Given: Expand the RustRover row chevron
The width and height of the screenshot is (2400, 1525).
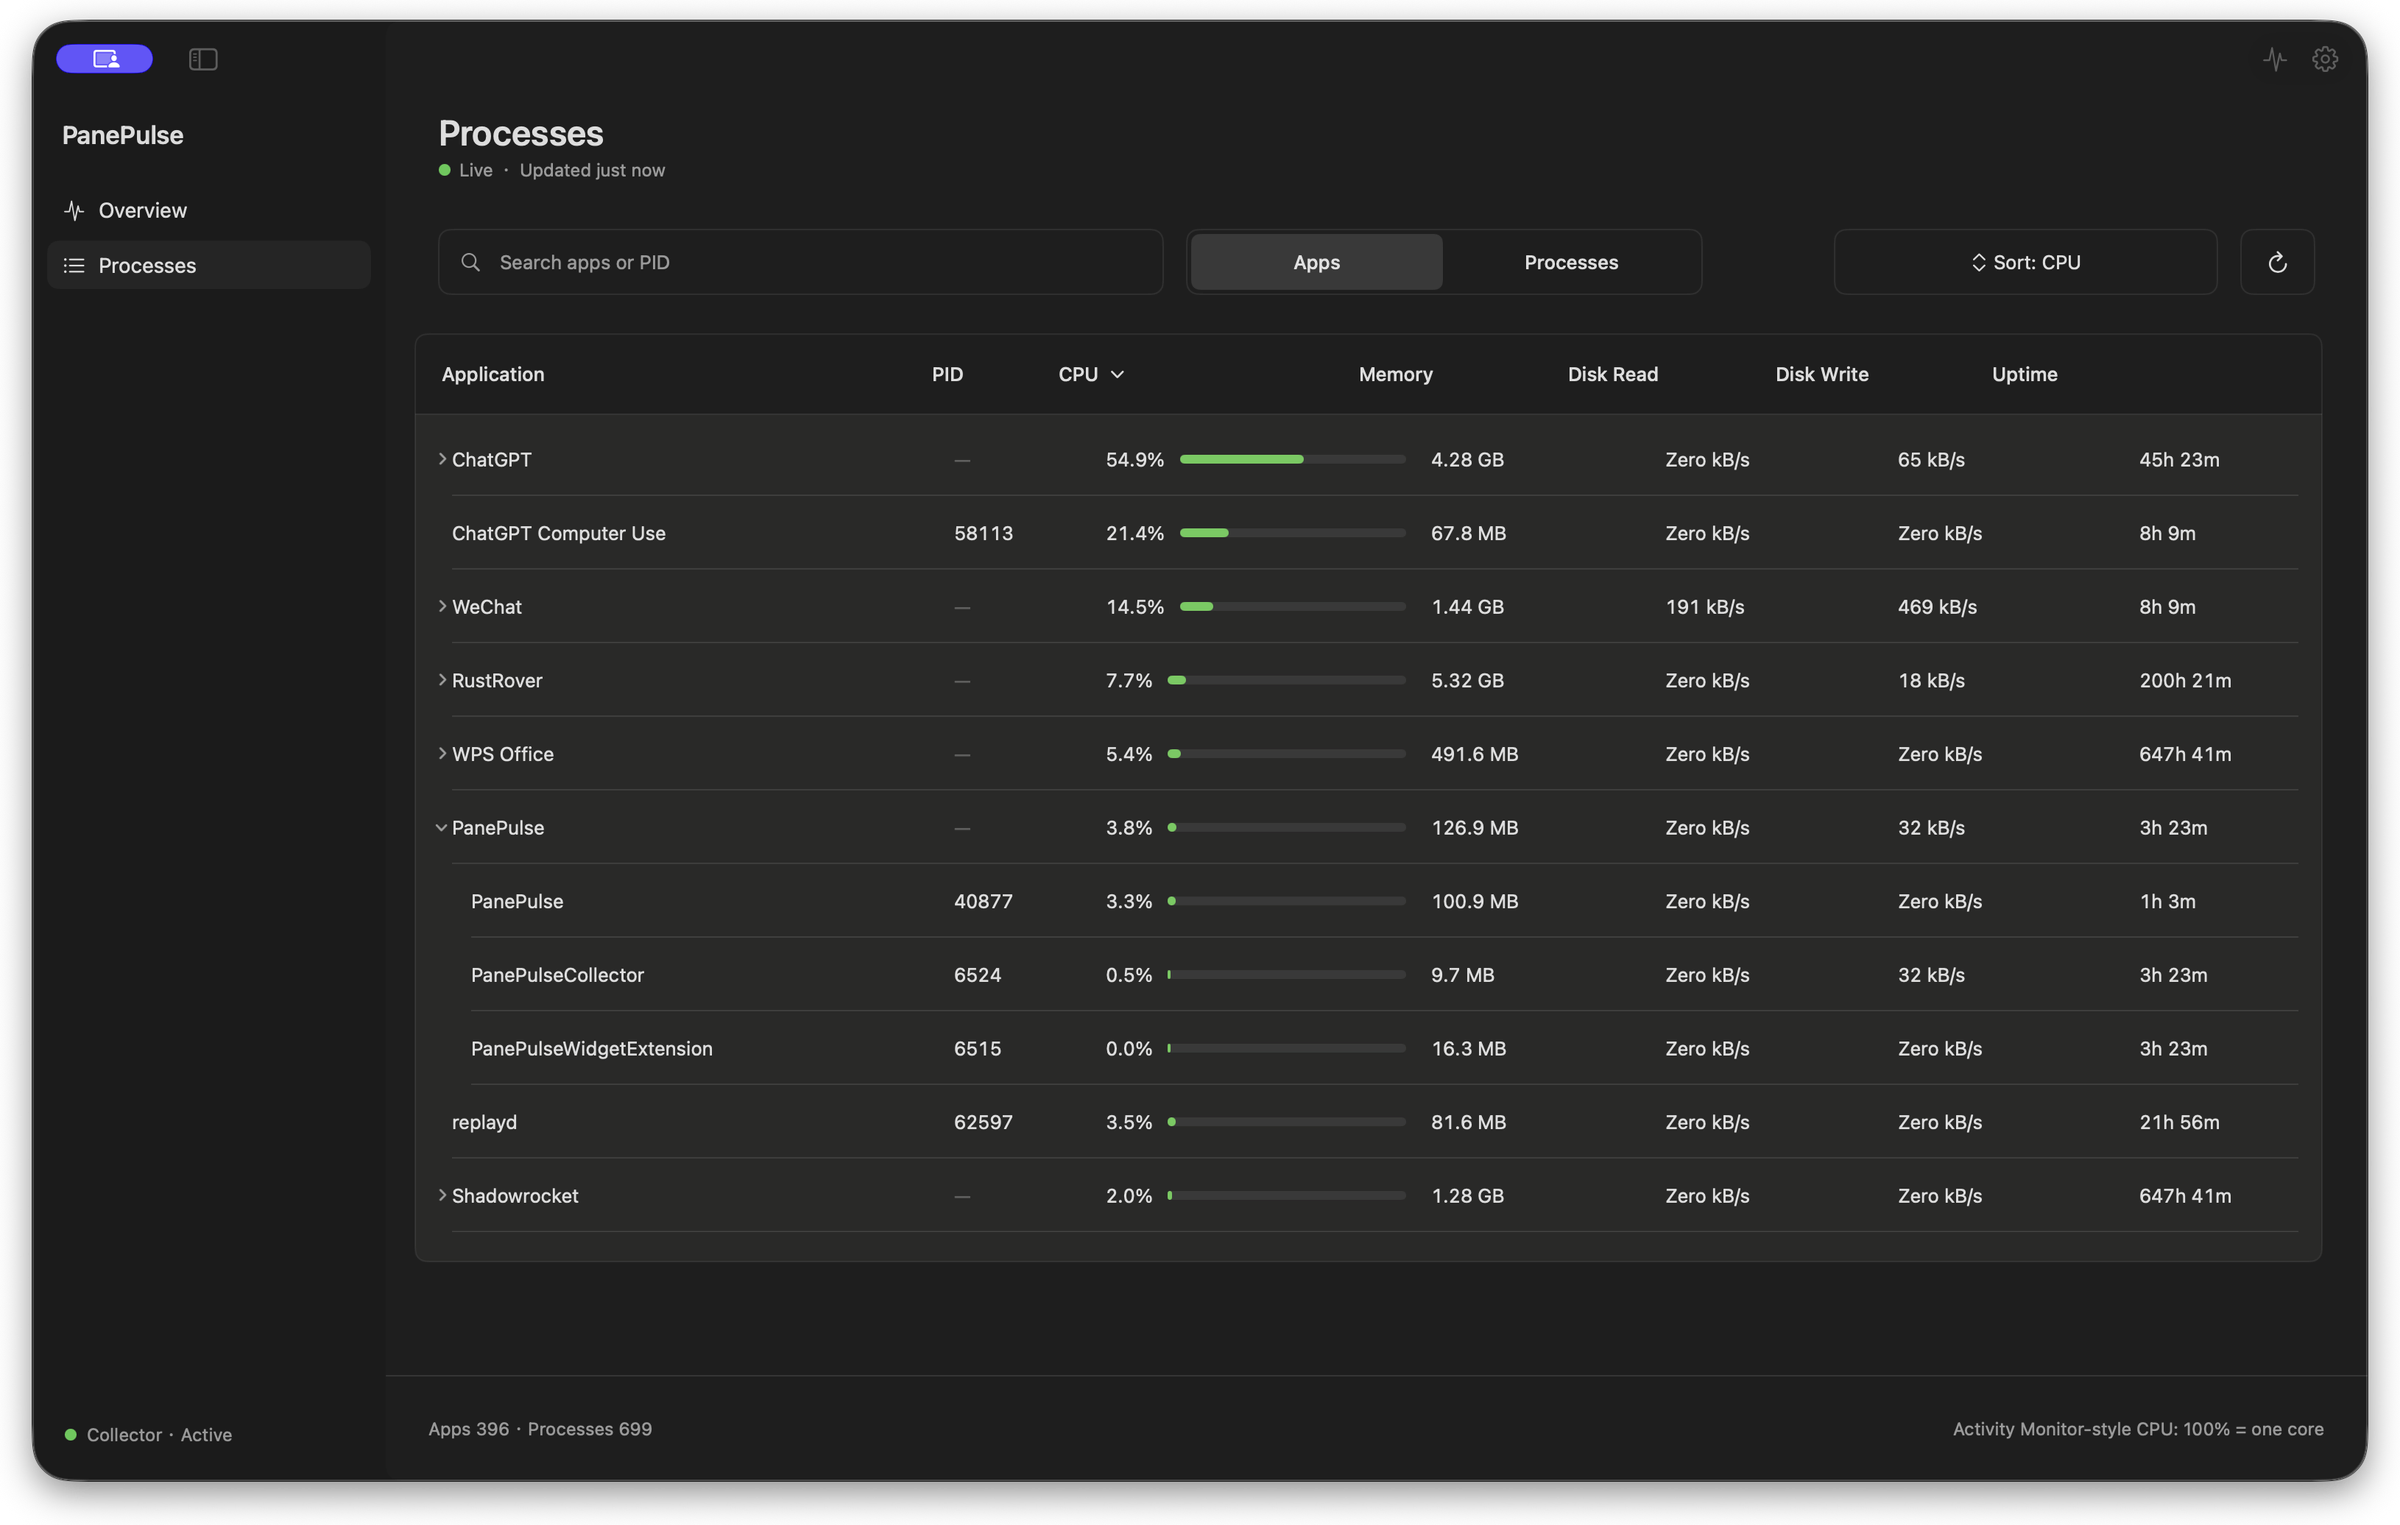Looking at the screenshot, I should pyautogui.click(x=442, y=680).
